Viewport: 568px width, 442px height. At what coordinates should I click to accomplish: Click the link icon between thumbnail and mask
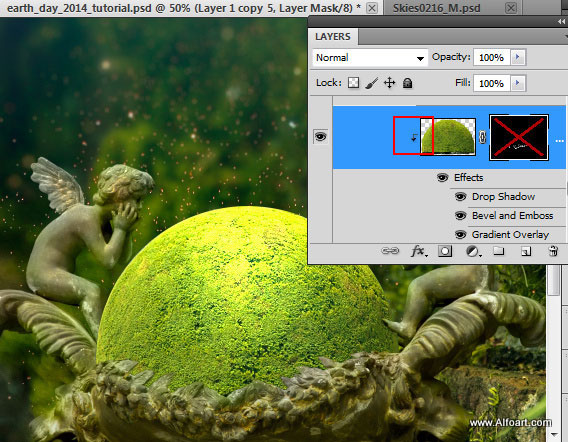pyautogui.click(x=482, y=137)
